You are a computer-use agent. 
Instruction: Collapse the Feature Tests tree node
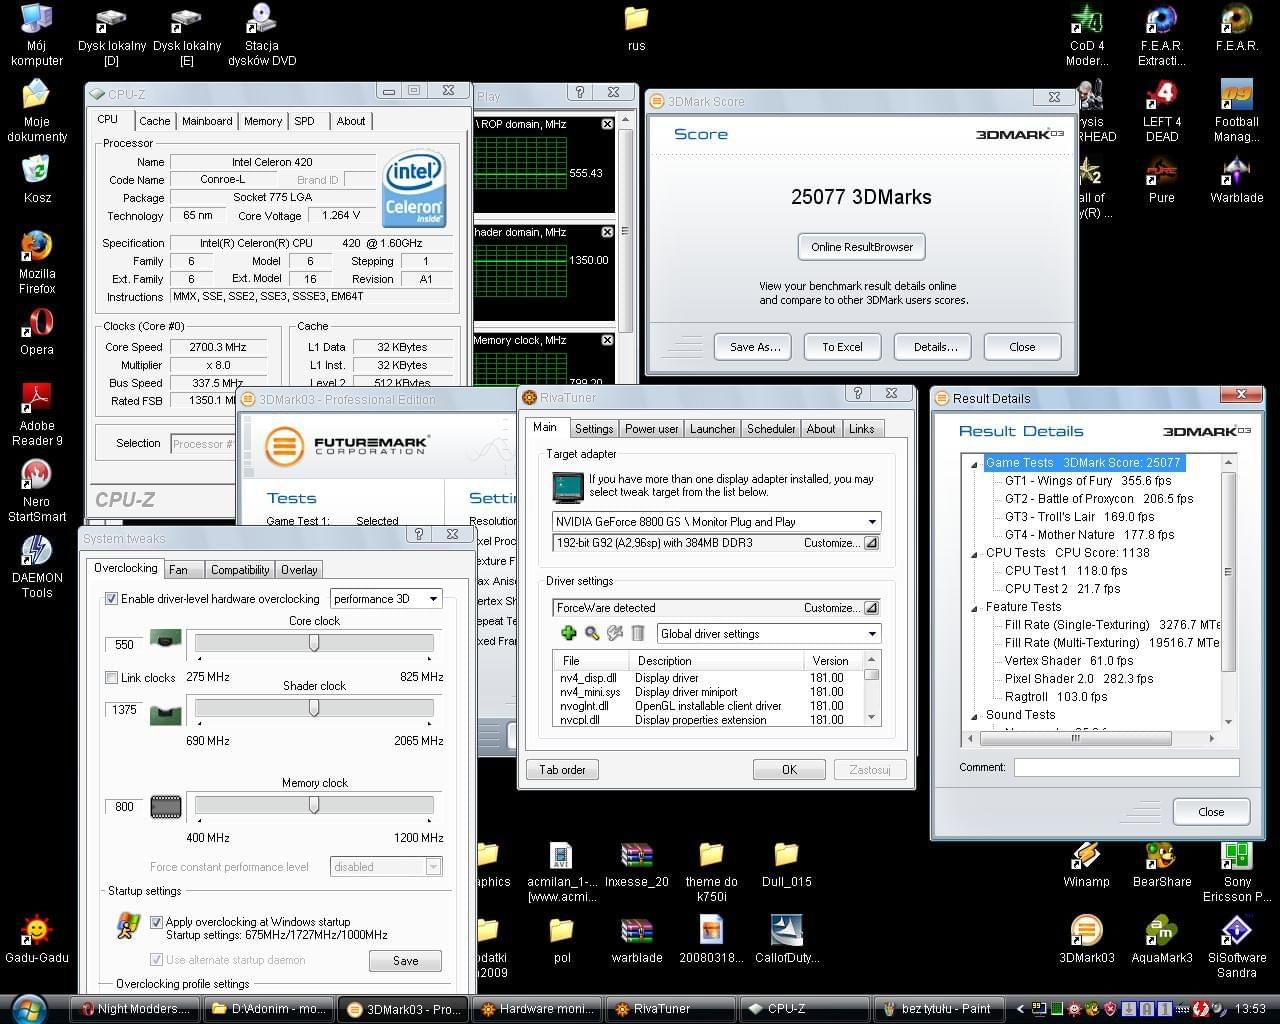(x=974, y=607)
